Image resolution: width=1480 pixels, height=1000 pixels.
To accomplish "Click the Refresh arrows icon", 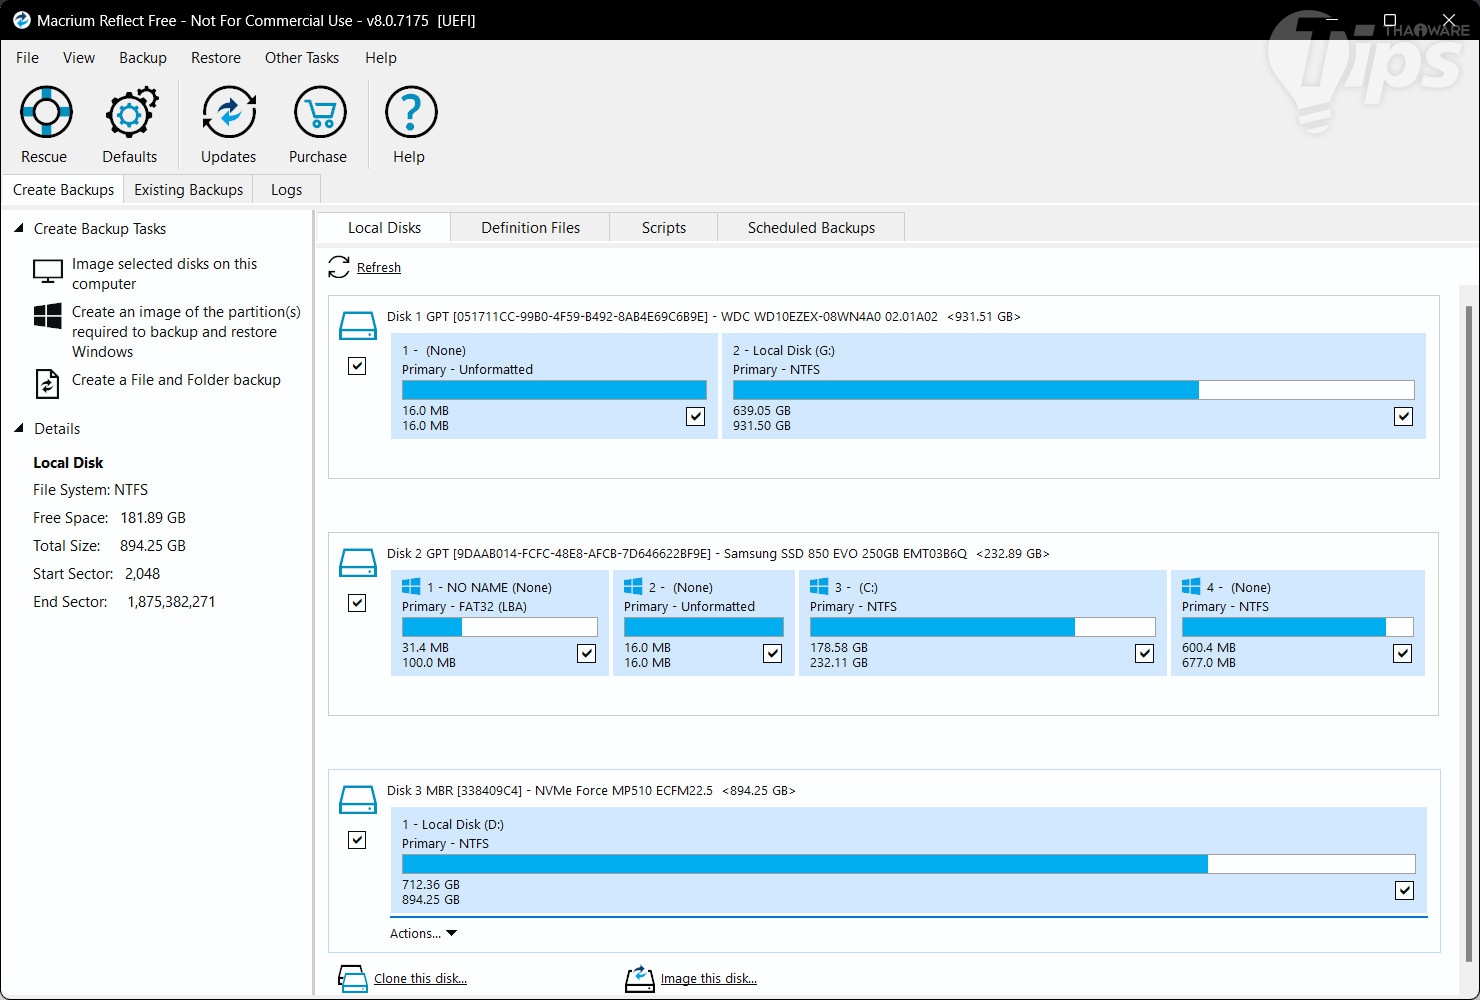I will coord(339,267).
